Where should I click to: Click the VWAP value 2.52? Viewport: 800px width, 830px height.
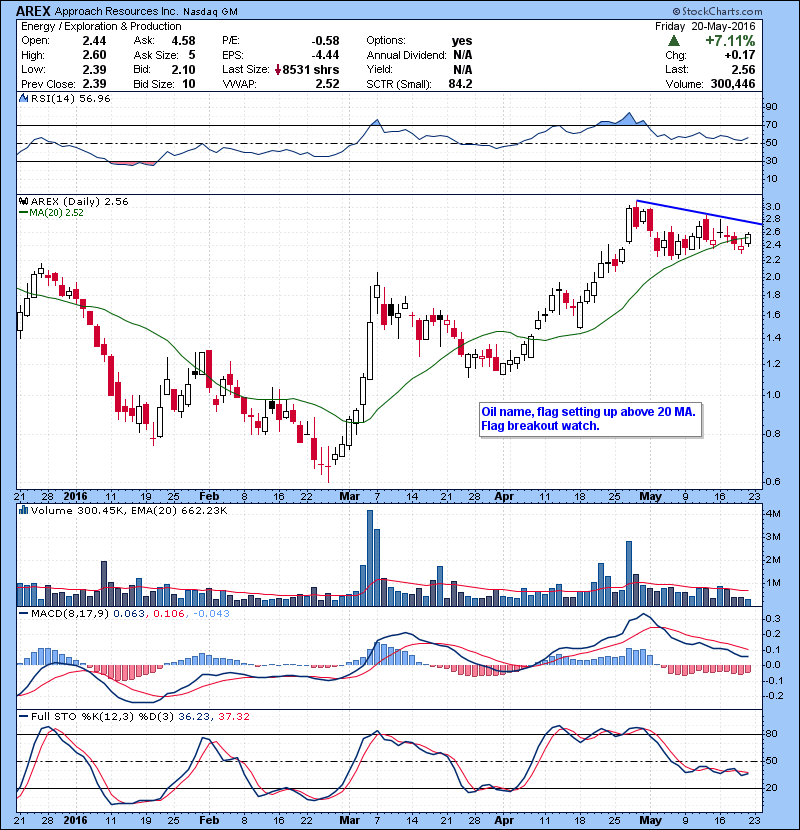(x=327, y=84)
